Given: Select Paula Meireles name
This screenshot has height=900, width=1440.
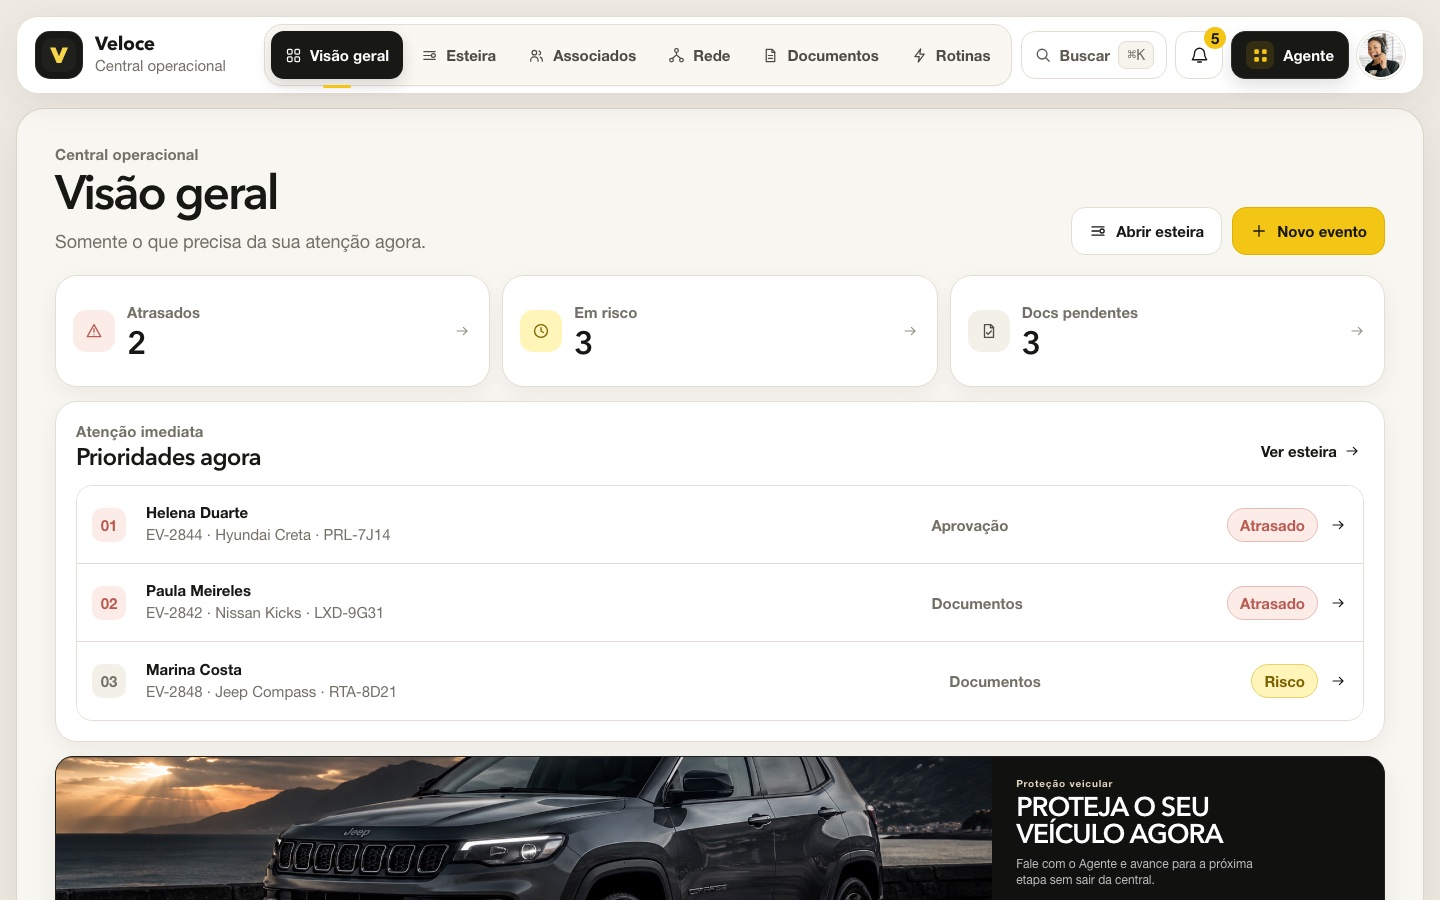Looking at the screenshot, I should (x=198, y=591).
